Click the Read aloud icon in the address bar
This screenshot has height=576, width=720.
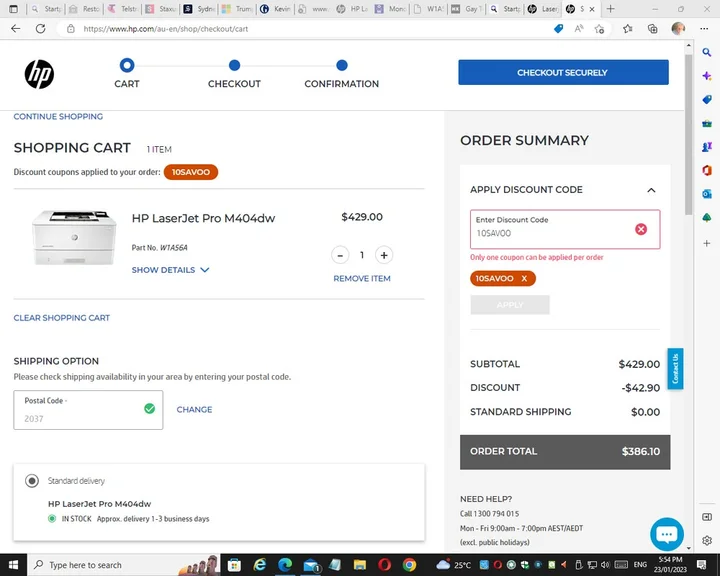[x=579, y=28]
